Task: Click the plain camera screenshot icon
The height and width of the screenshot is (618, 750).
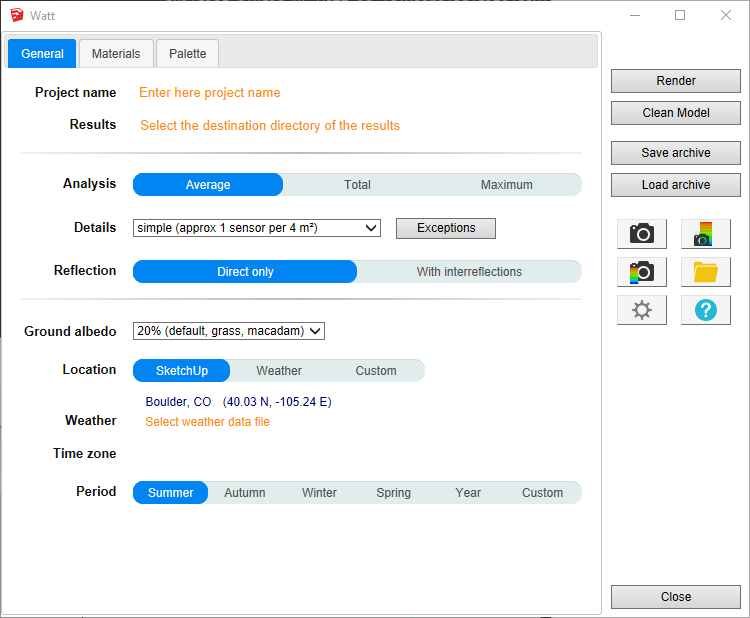Action: coord(641,234)
